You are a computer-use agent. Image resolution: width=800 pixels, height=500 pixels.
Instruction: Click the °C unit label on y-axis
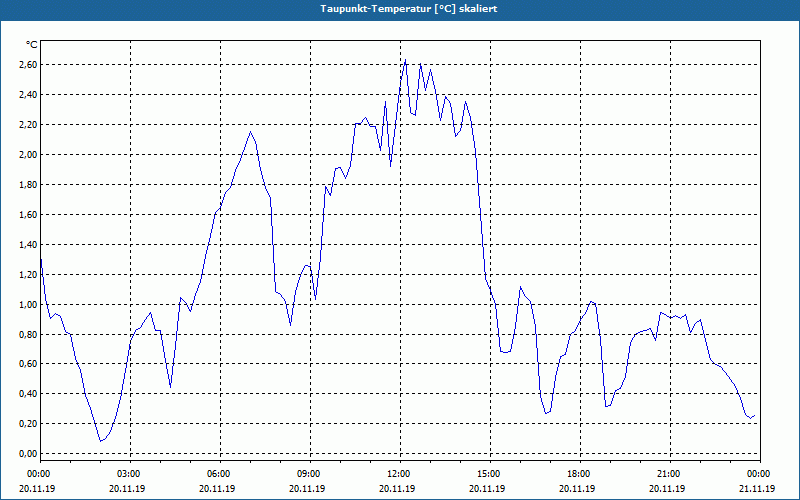[x=31, y=45]
